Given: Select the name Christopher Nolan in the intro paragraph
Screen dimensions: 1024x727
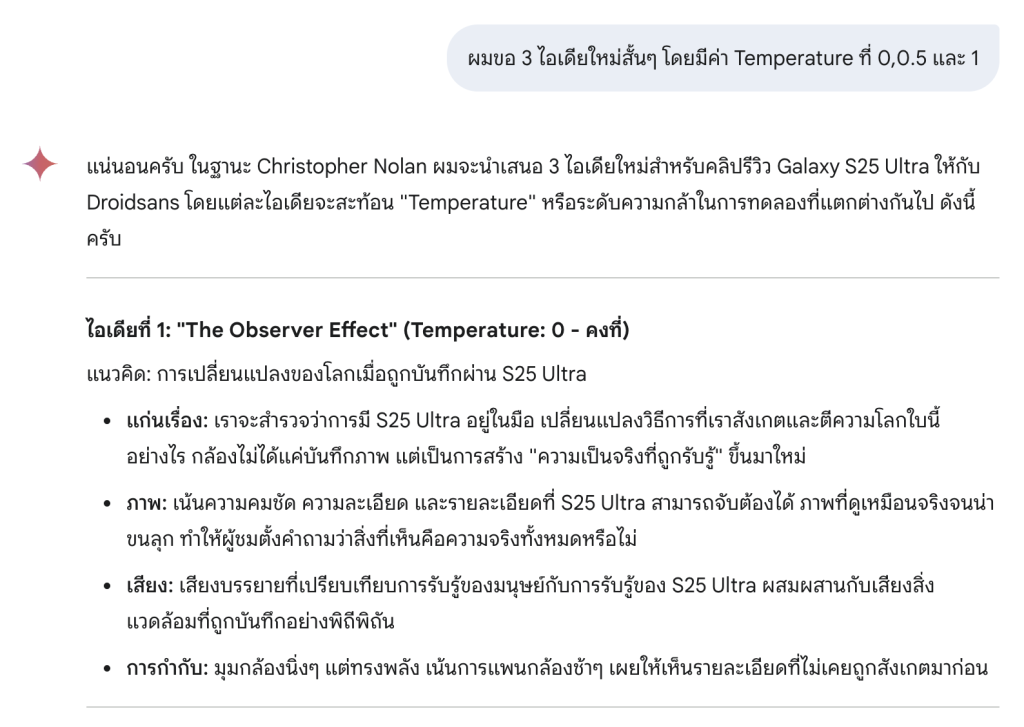Looking at the screenshot, I should (x=342, y=167).
